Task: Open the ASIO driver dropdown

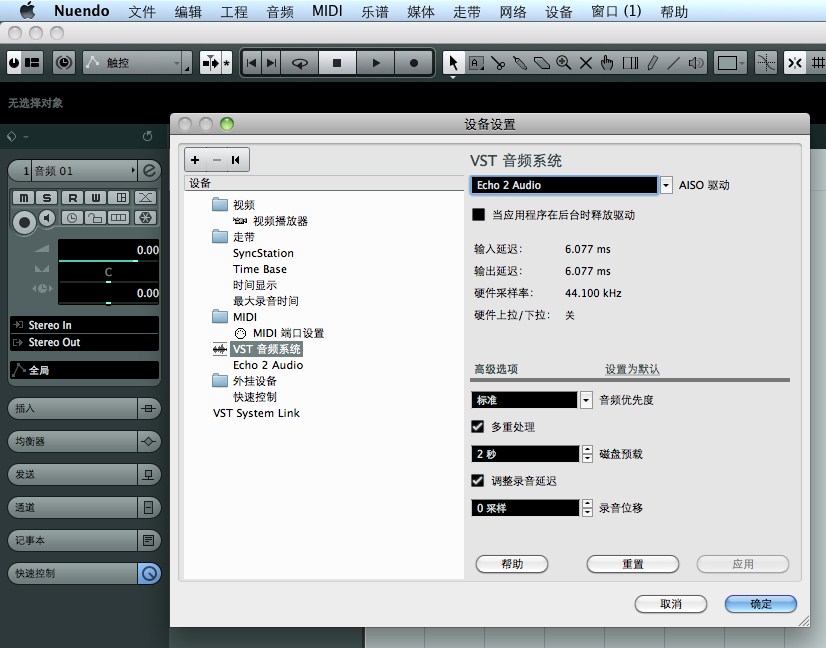Action: (666, 185)
